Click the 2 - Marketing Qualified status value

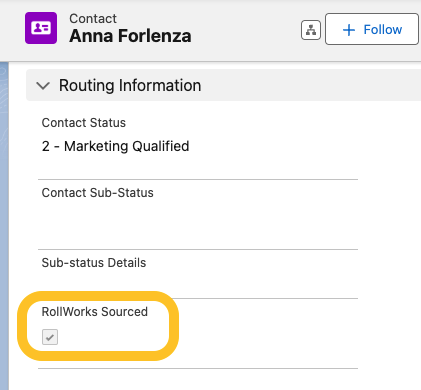tap(115, 146)
